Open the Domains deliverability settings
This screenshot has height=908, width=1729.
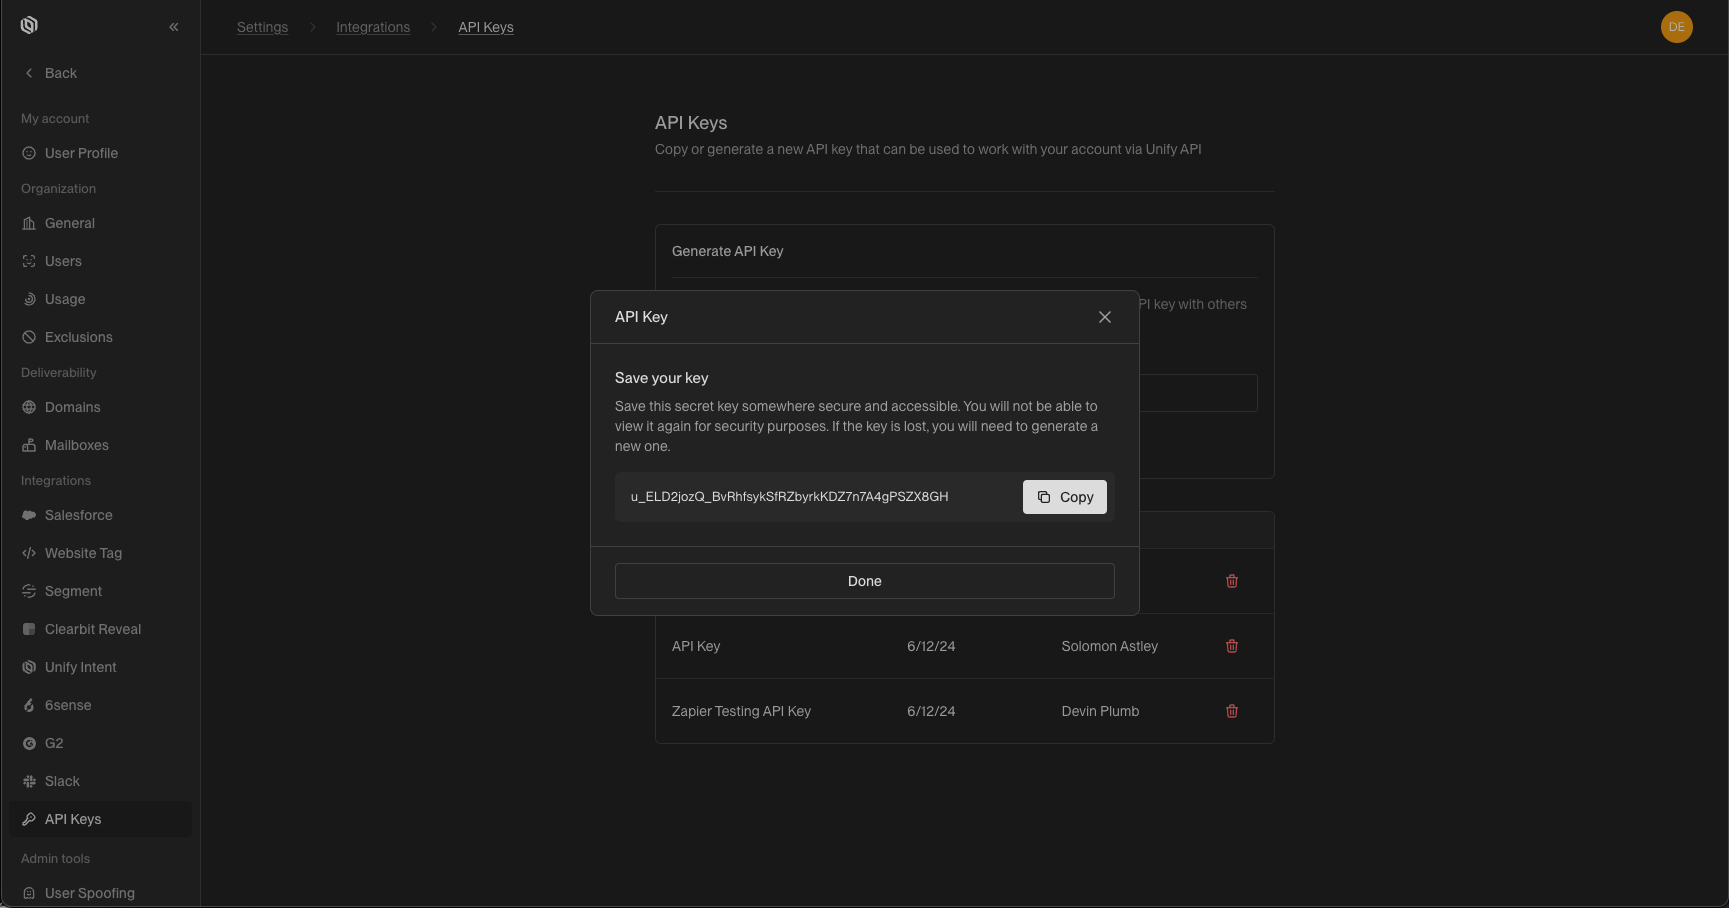[x=72, y=407]
